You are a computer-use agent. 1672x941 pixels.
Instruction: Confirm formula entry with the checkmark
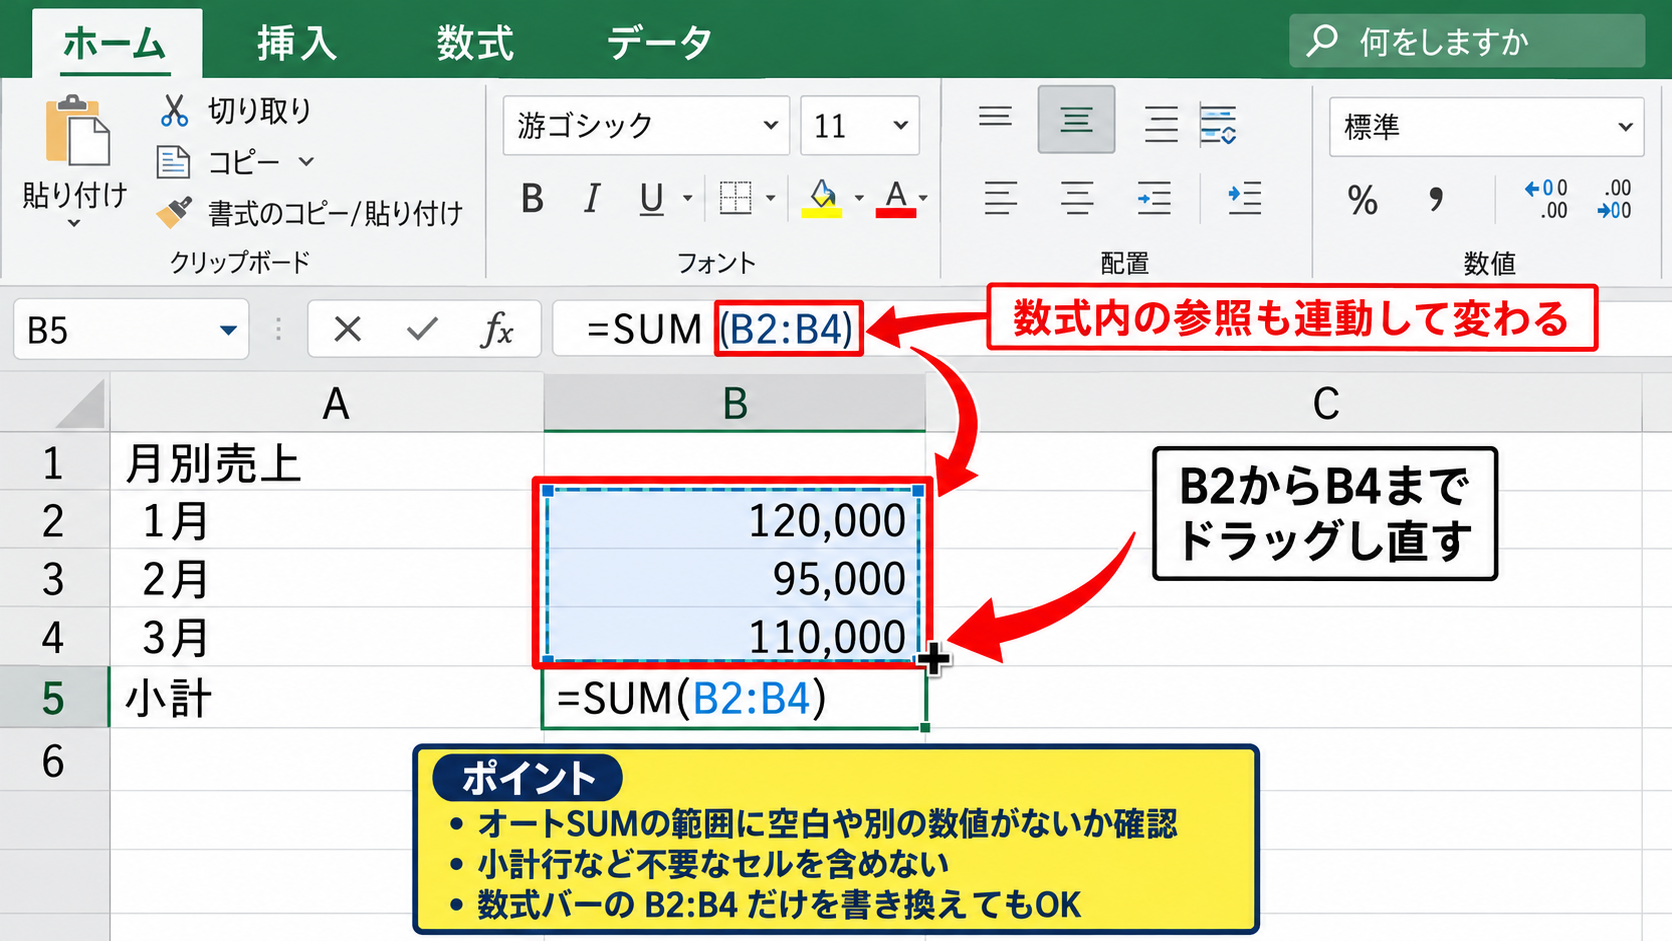tap(422, 328)
